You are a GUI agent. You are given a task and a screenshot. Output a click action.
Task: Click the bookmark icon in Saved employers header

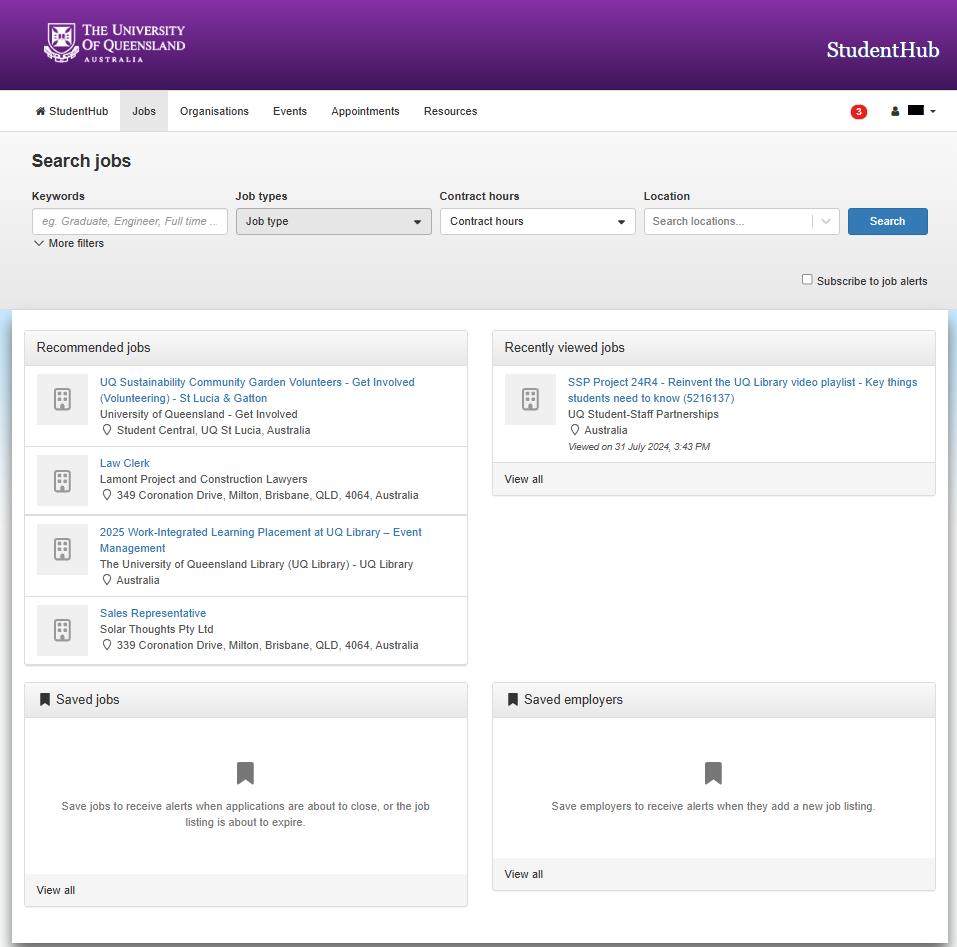pos(513,699)
